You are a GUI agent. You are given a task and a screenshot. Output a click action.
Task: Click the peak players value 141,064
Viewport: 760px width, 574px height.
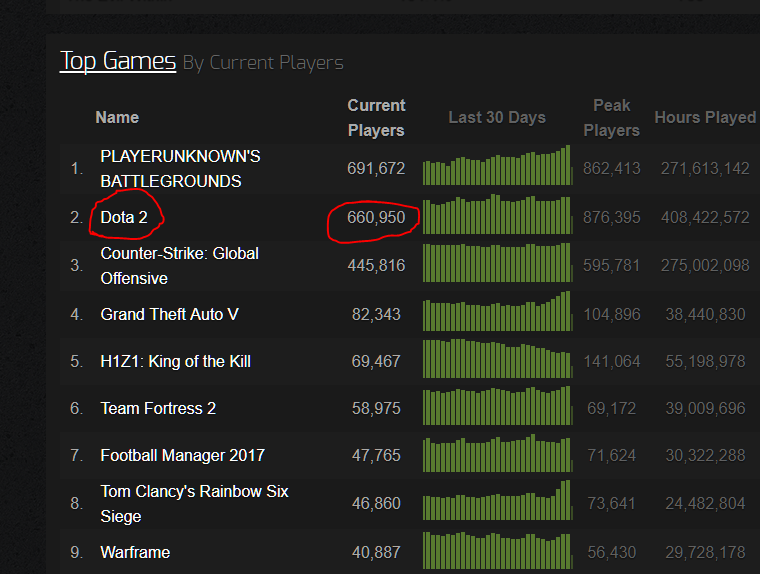point(612,361)
